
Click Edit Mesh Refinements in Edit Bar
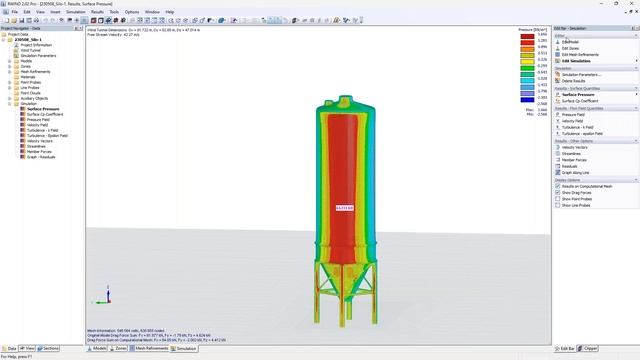click(580, 55)
